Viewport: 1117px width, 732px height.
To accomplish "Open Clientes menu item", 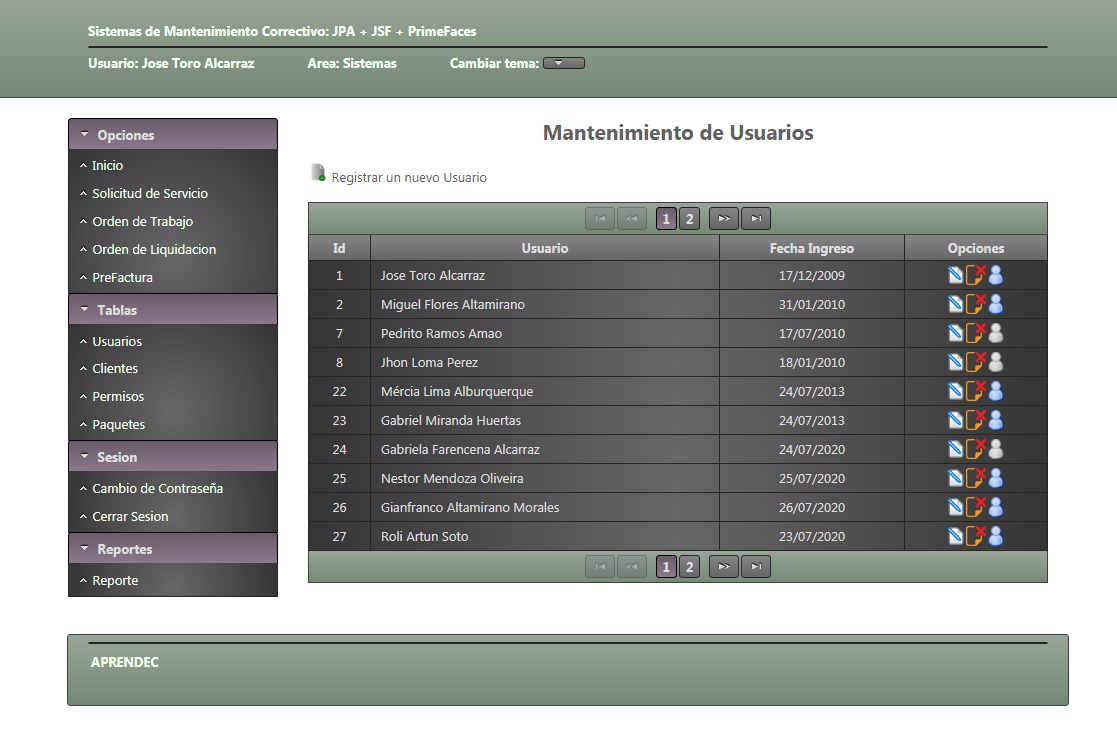I will point(115,368).
